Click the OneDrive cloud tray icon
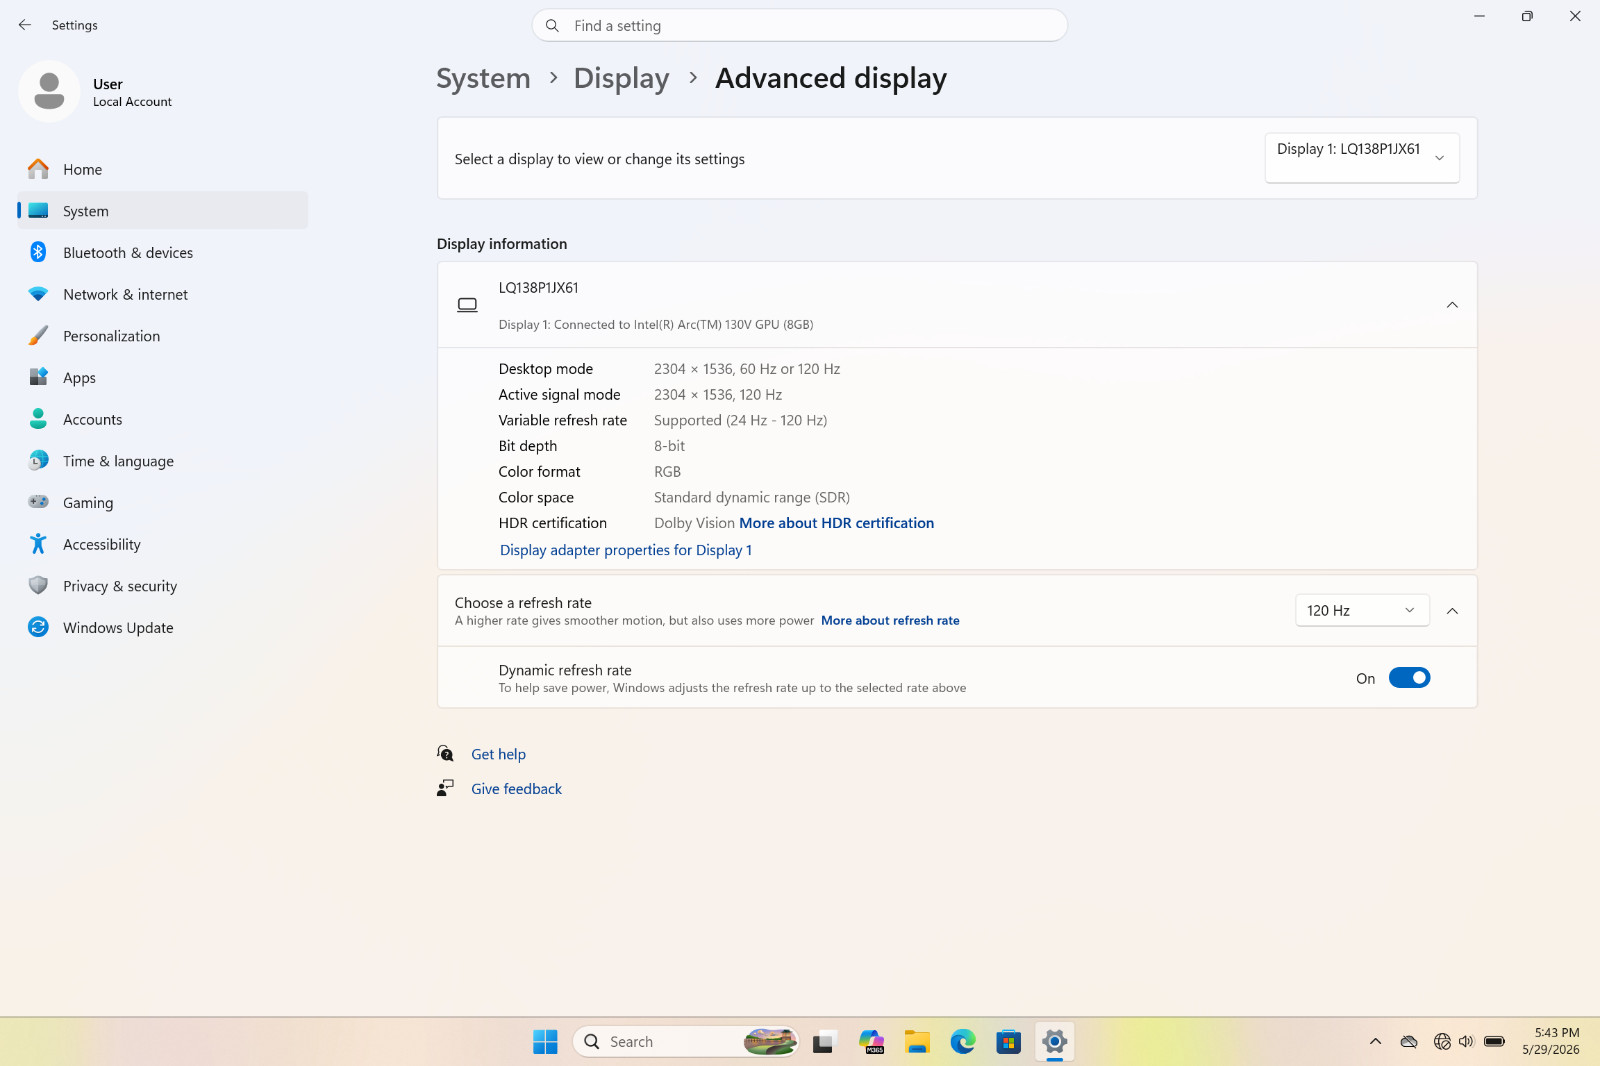The width and height of the screenshot is (1600, 1066). (x=1409, y=1042)
